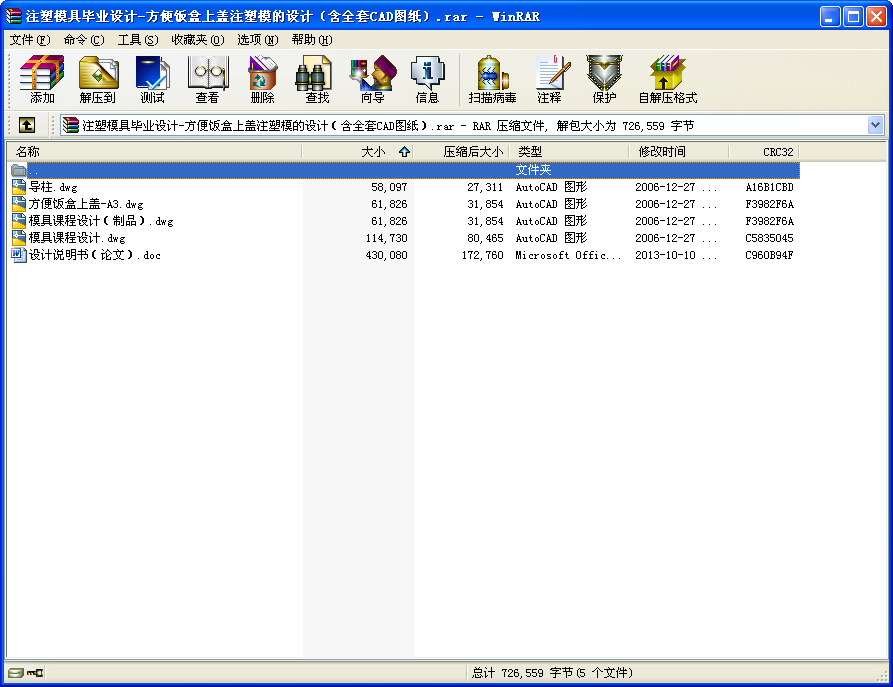
Task: Click the 解压到 (Extract To) icon
Action: pyautogui.click(x=98, y=80)
